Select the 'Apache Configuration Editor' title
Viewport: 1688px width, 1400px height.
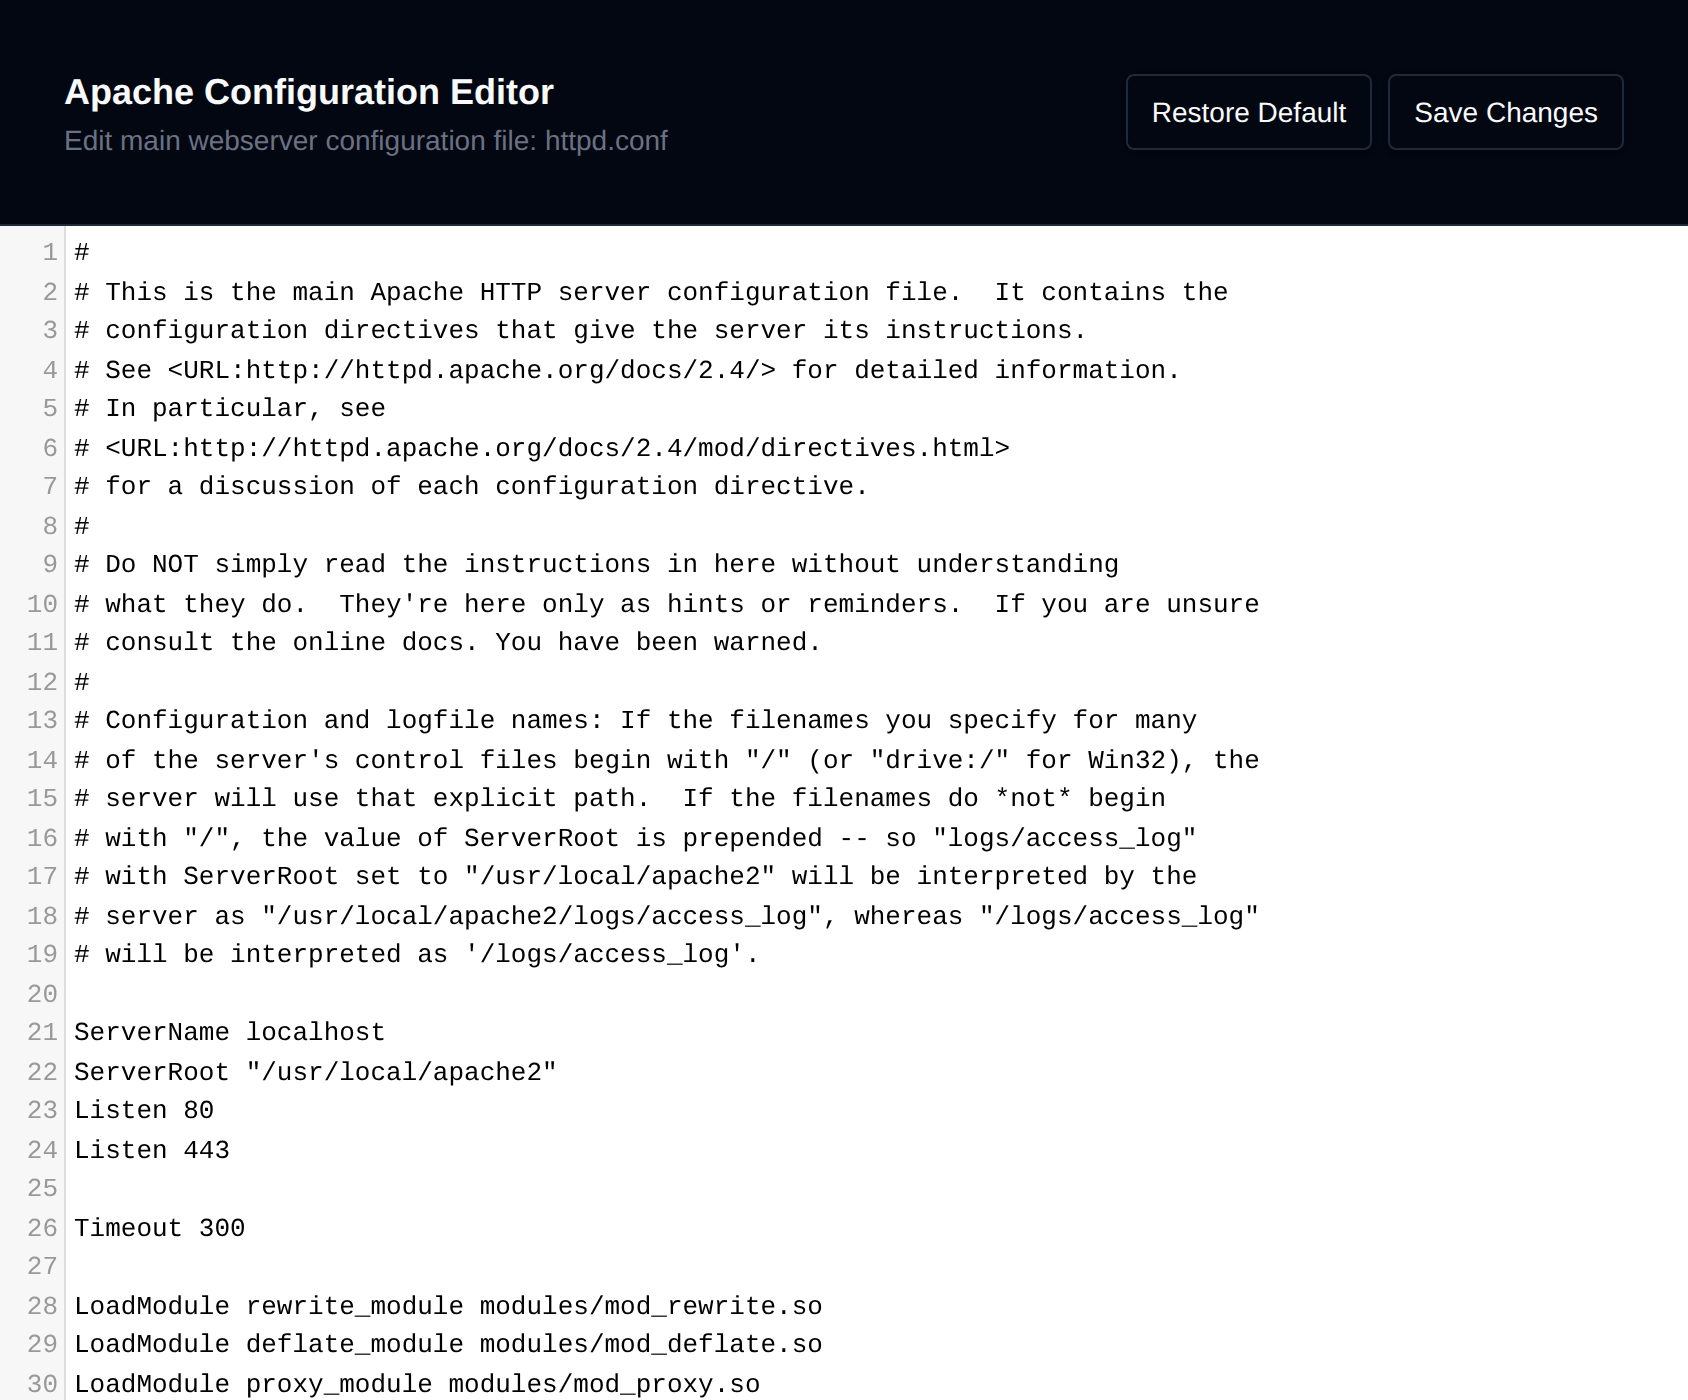(x=309, y=92)
